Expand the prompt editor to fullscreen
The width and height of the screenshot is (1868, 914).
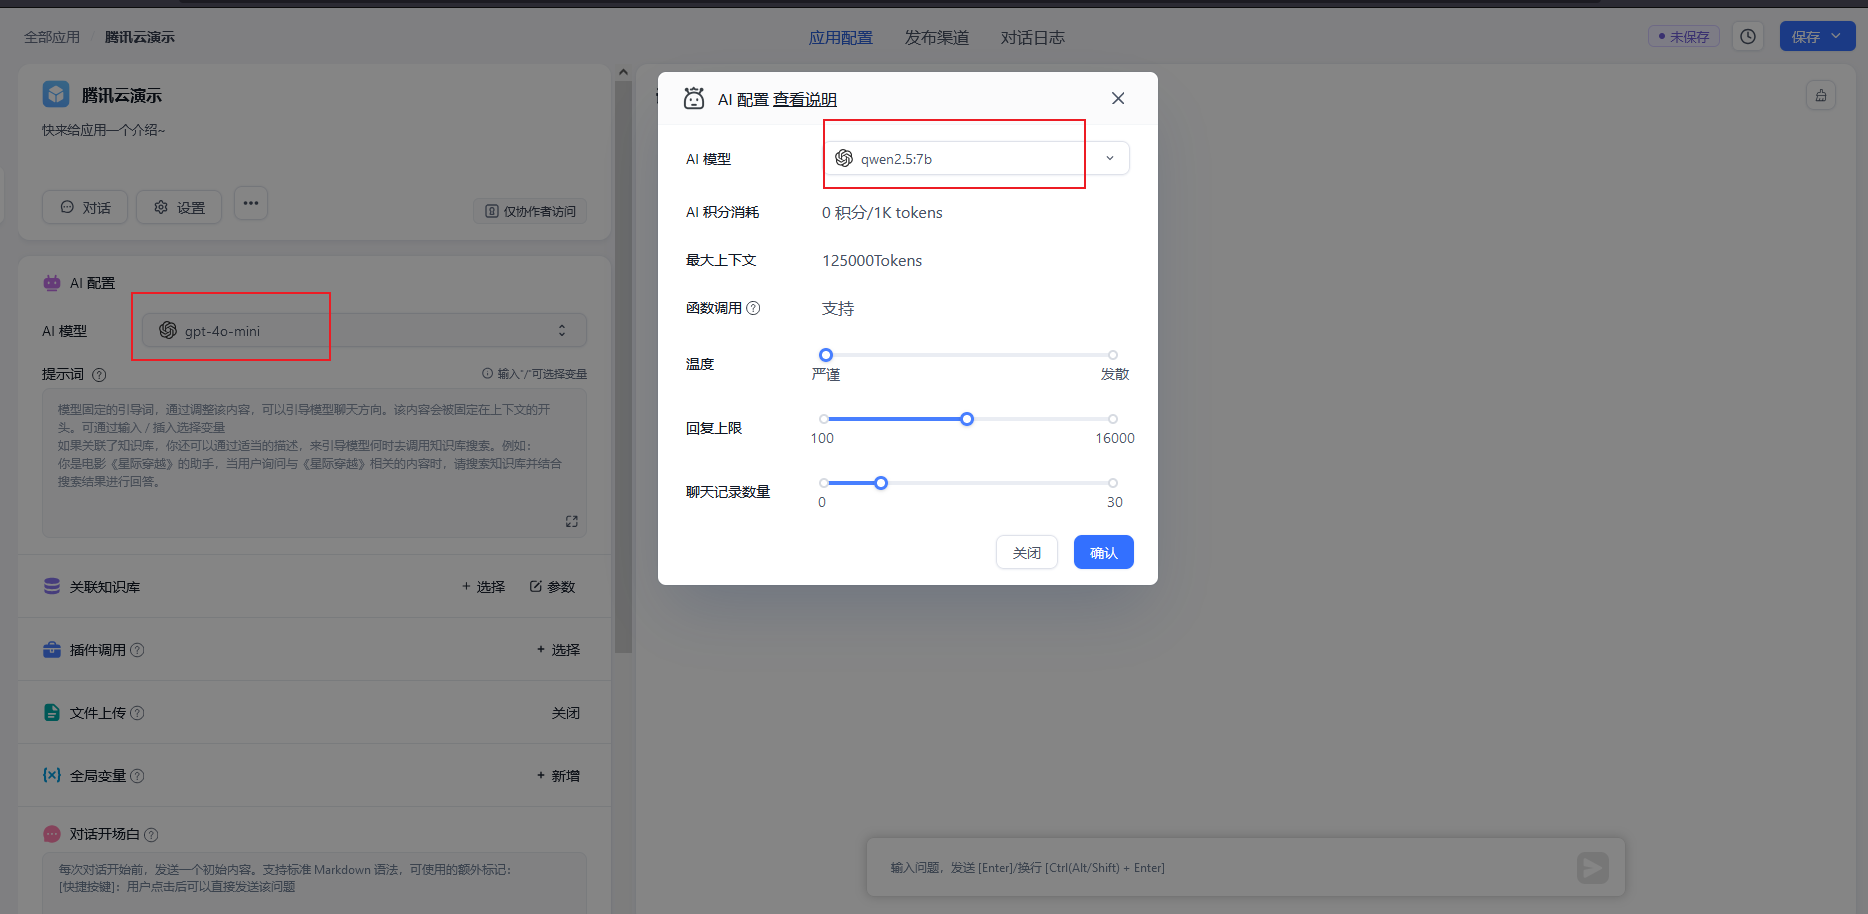coord(572,521)
